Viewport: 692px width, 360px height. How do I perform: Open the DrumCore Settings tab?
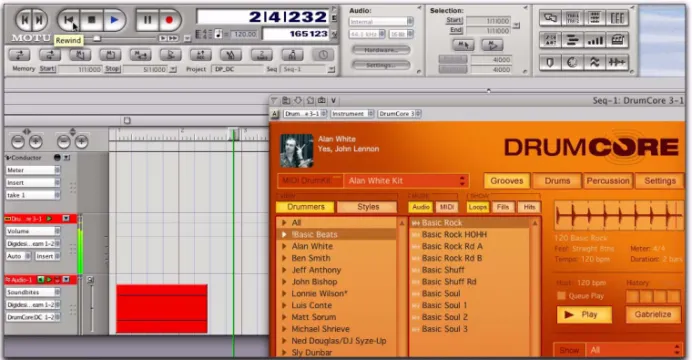point(660,181)
